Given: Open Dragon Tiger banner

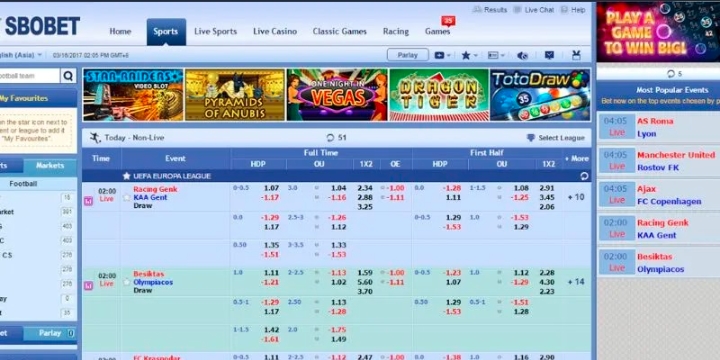Looking at the screenshot, I should pos(439,95).
